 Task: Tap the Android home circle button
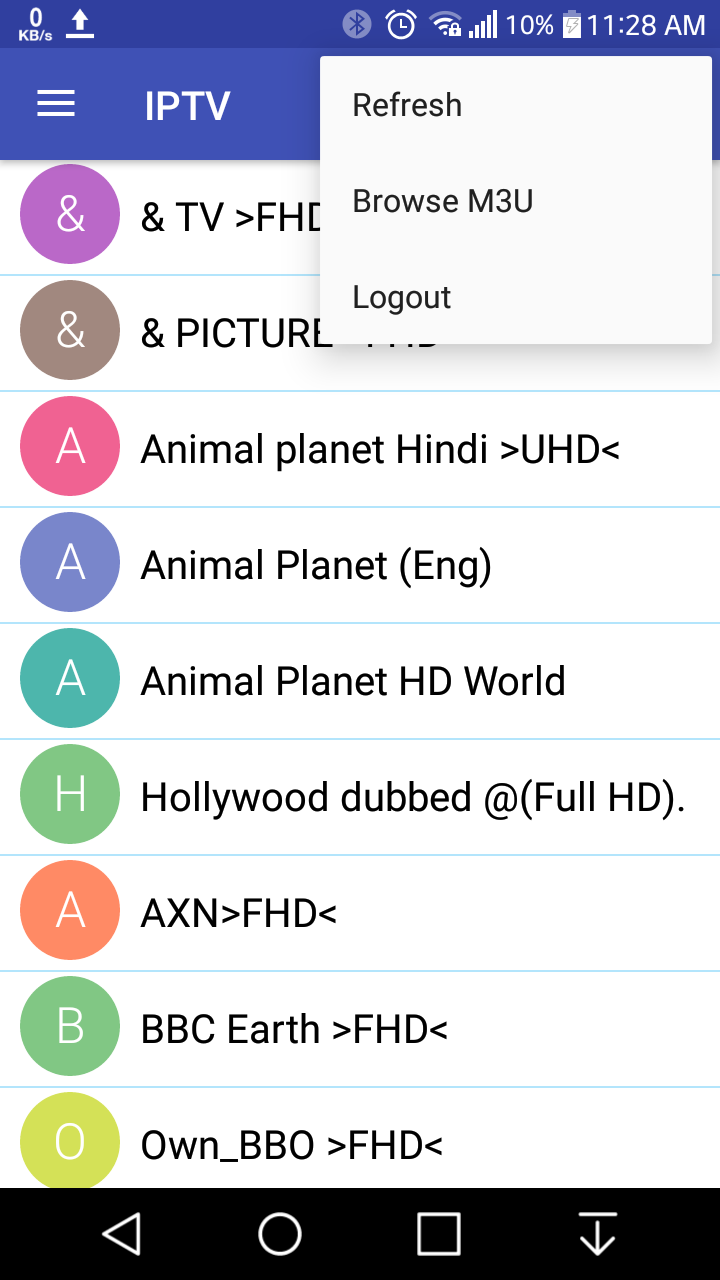(280, 1234)
